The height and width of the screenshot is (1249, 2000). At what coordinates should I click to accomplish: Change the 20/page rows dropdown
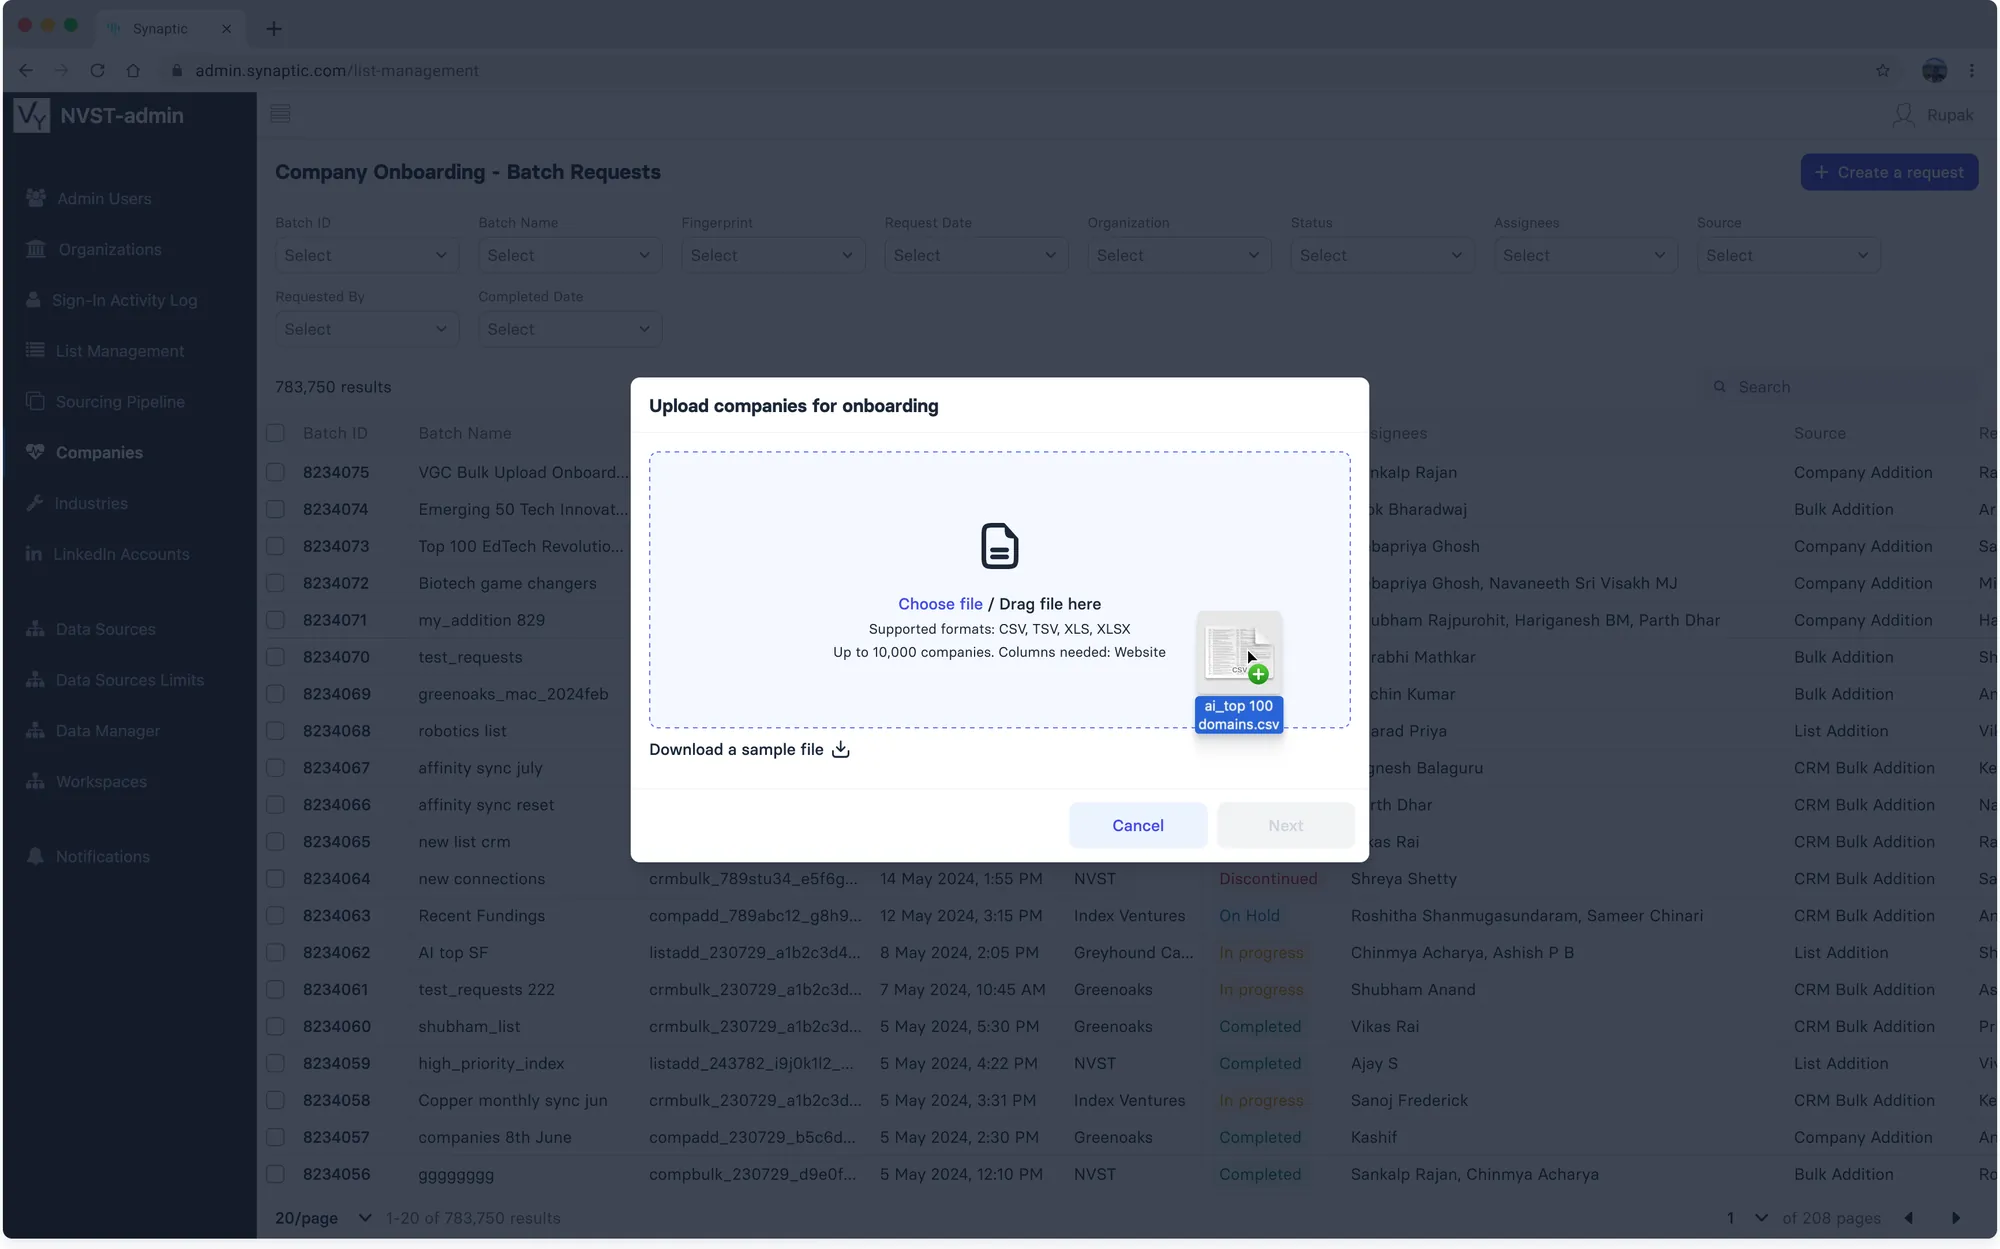323,1218
